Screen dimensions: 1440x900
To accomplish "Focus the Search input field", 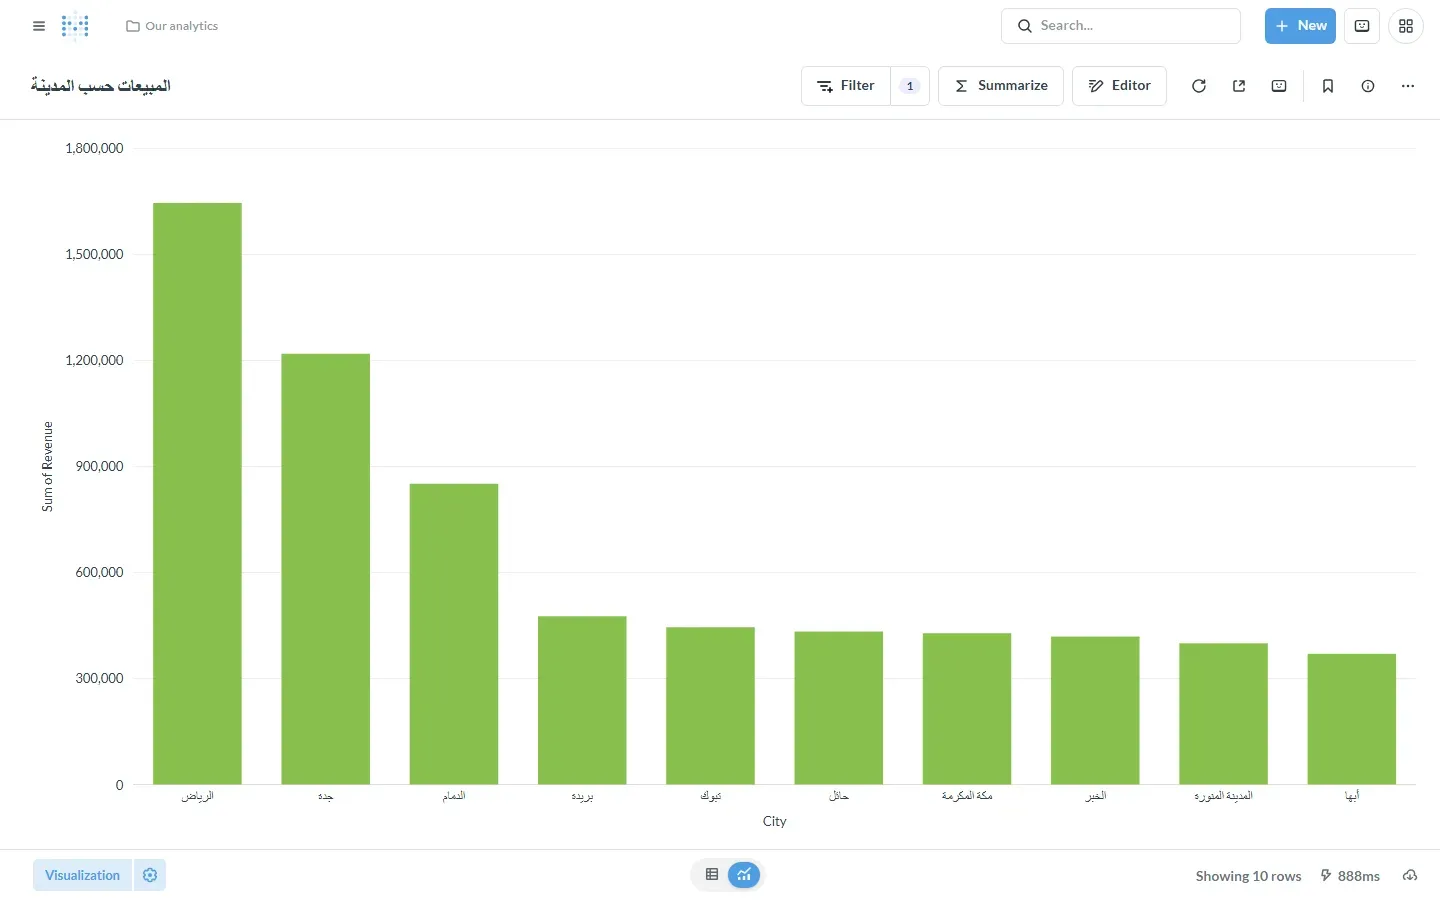I will pyautogui.click(x=1121, y=26).
